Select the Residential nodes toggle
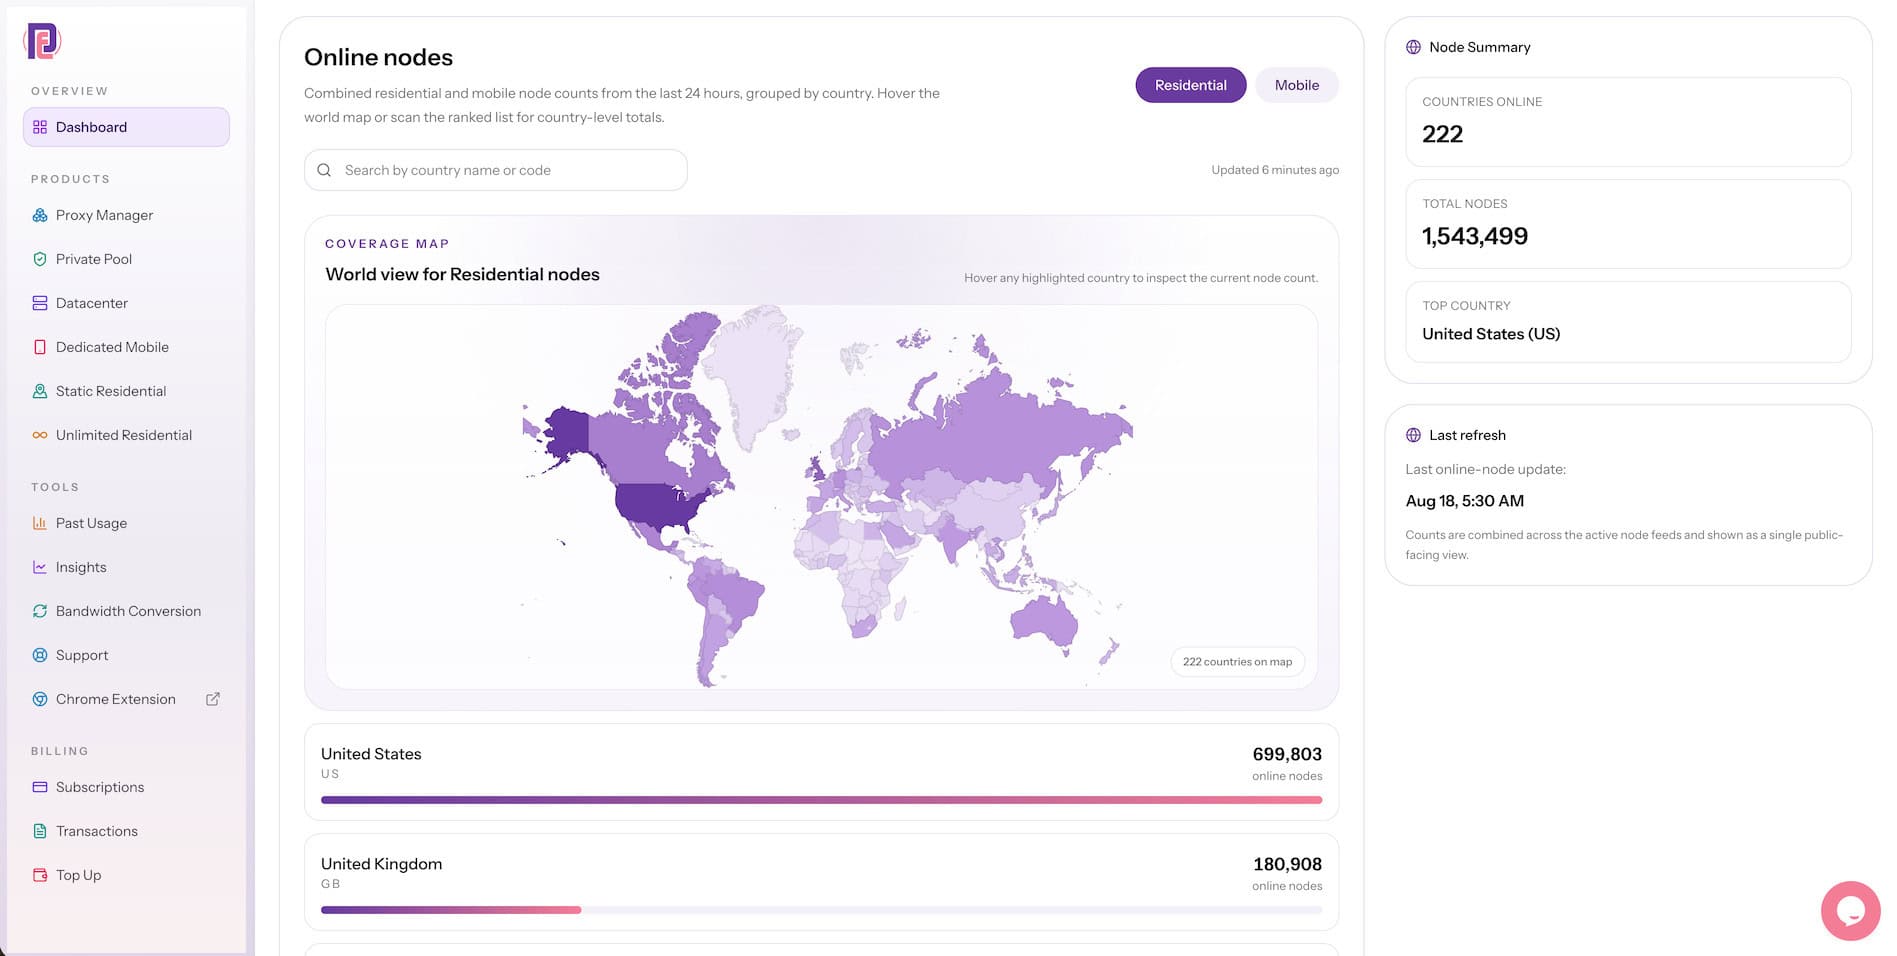 tap(1190, 85)
